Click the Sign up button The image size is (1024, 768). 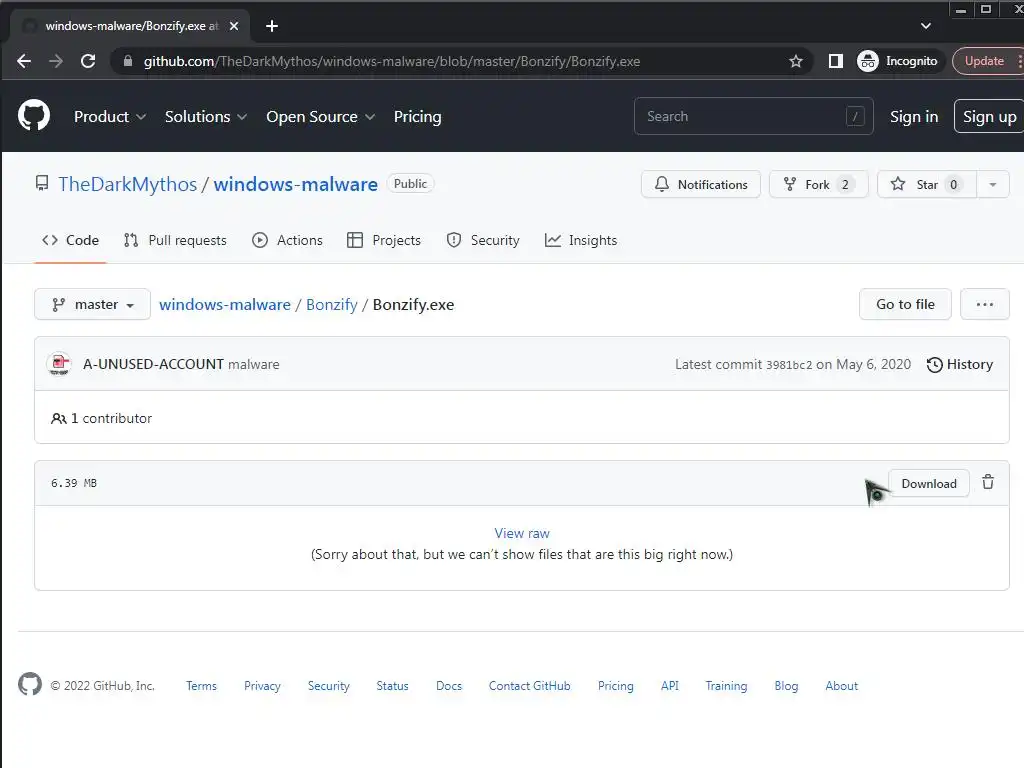coord(989,116)
